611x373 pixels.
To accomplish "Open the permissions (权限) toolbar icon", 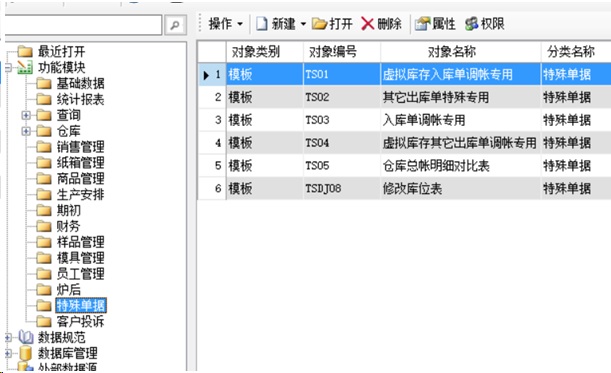I will (471, 24).
